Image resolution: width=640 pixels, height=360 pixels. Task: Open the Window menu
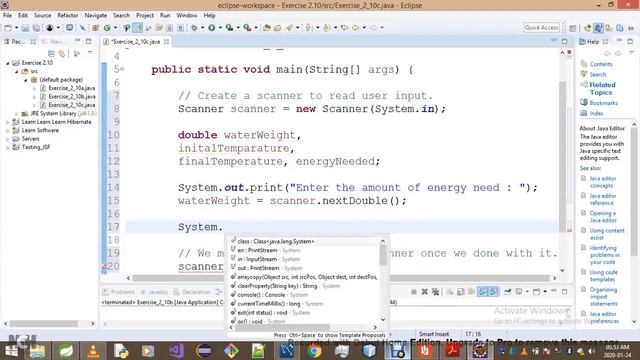coord(187,15)
